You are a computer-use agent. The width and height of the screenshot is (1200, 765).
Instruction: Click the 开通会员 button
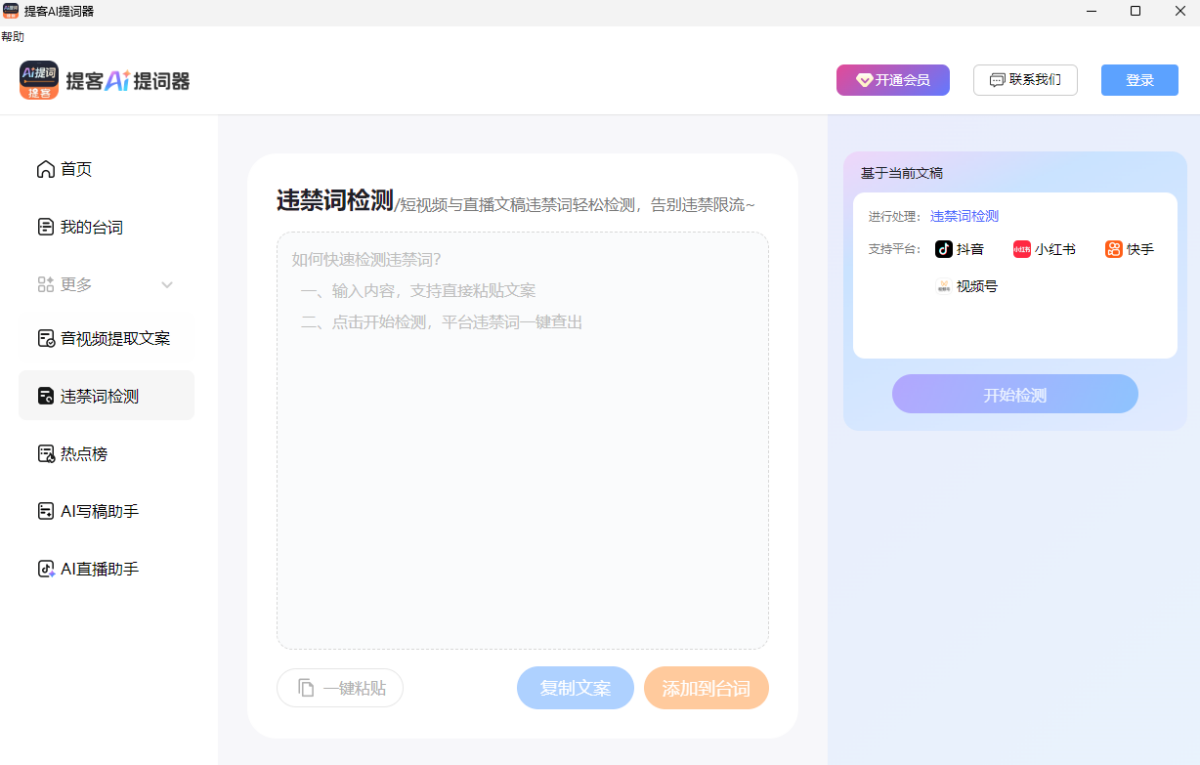coord(893,80)
